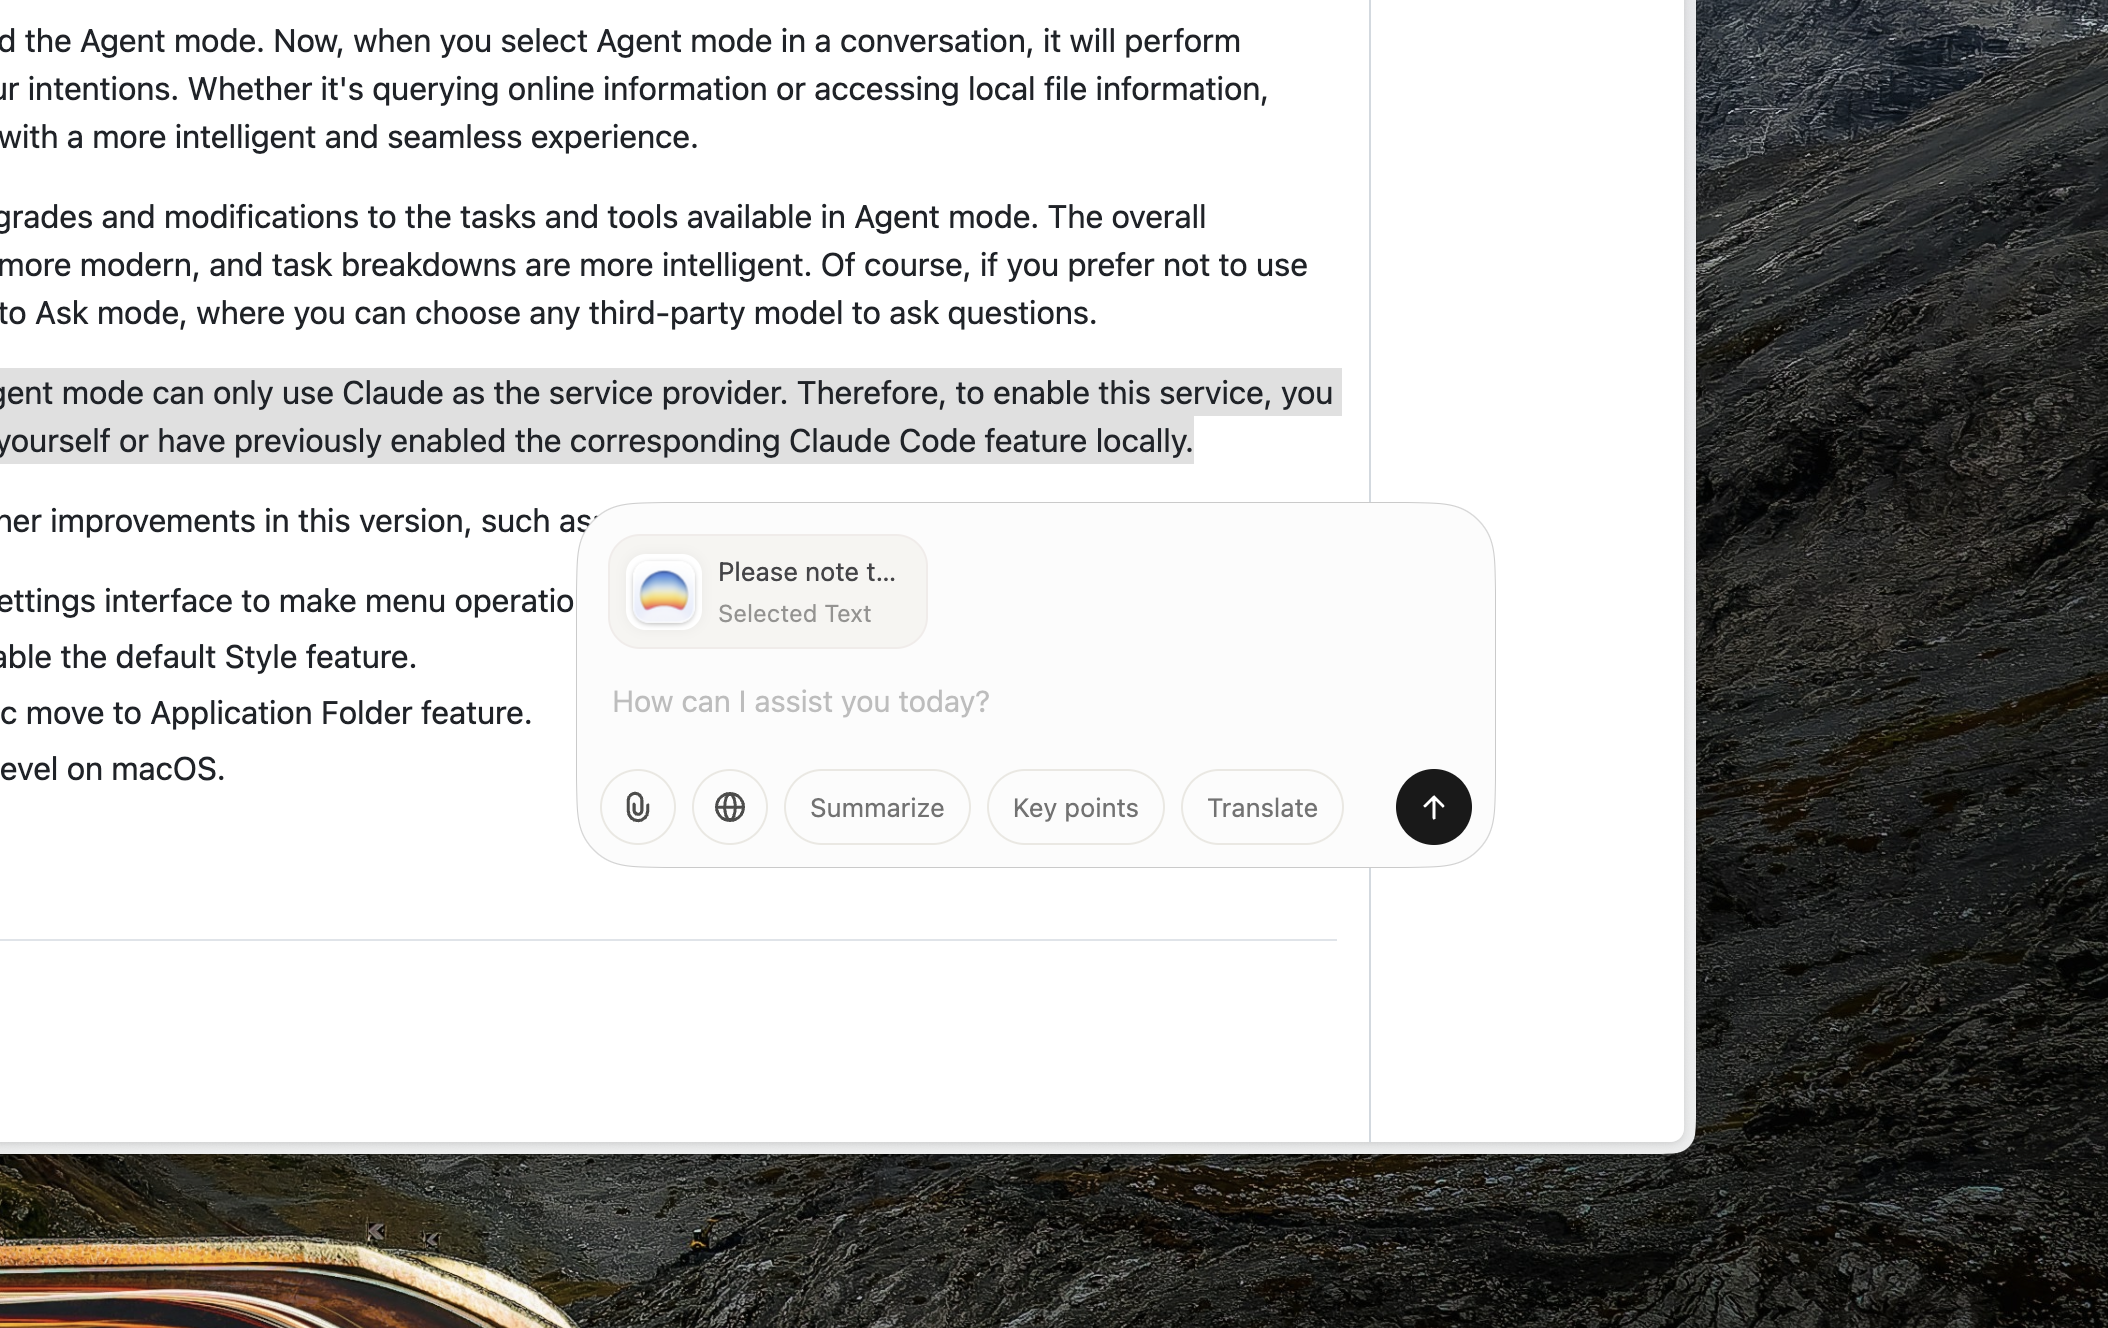Select the Translate quick action
This screenshot has height=1328, width=2108.
pos(1261,807)
